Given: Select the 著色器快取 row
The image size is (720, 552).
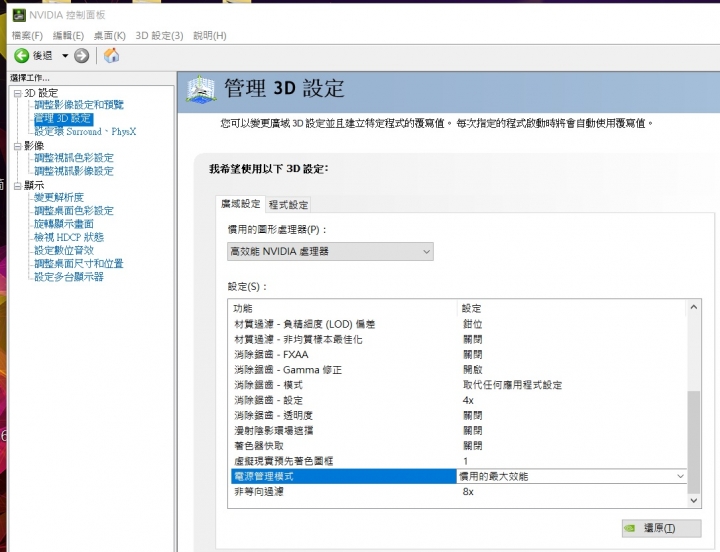Looking at the screenshot, I should tap(458, 446).
